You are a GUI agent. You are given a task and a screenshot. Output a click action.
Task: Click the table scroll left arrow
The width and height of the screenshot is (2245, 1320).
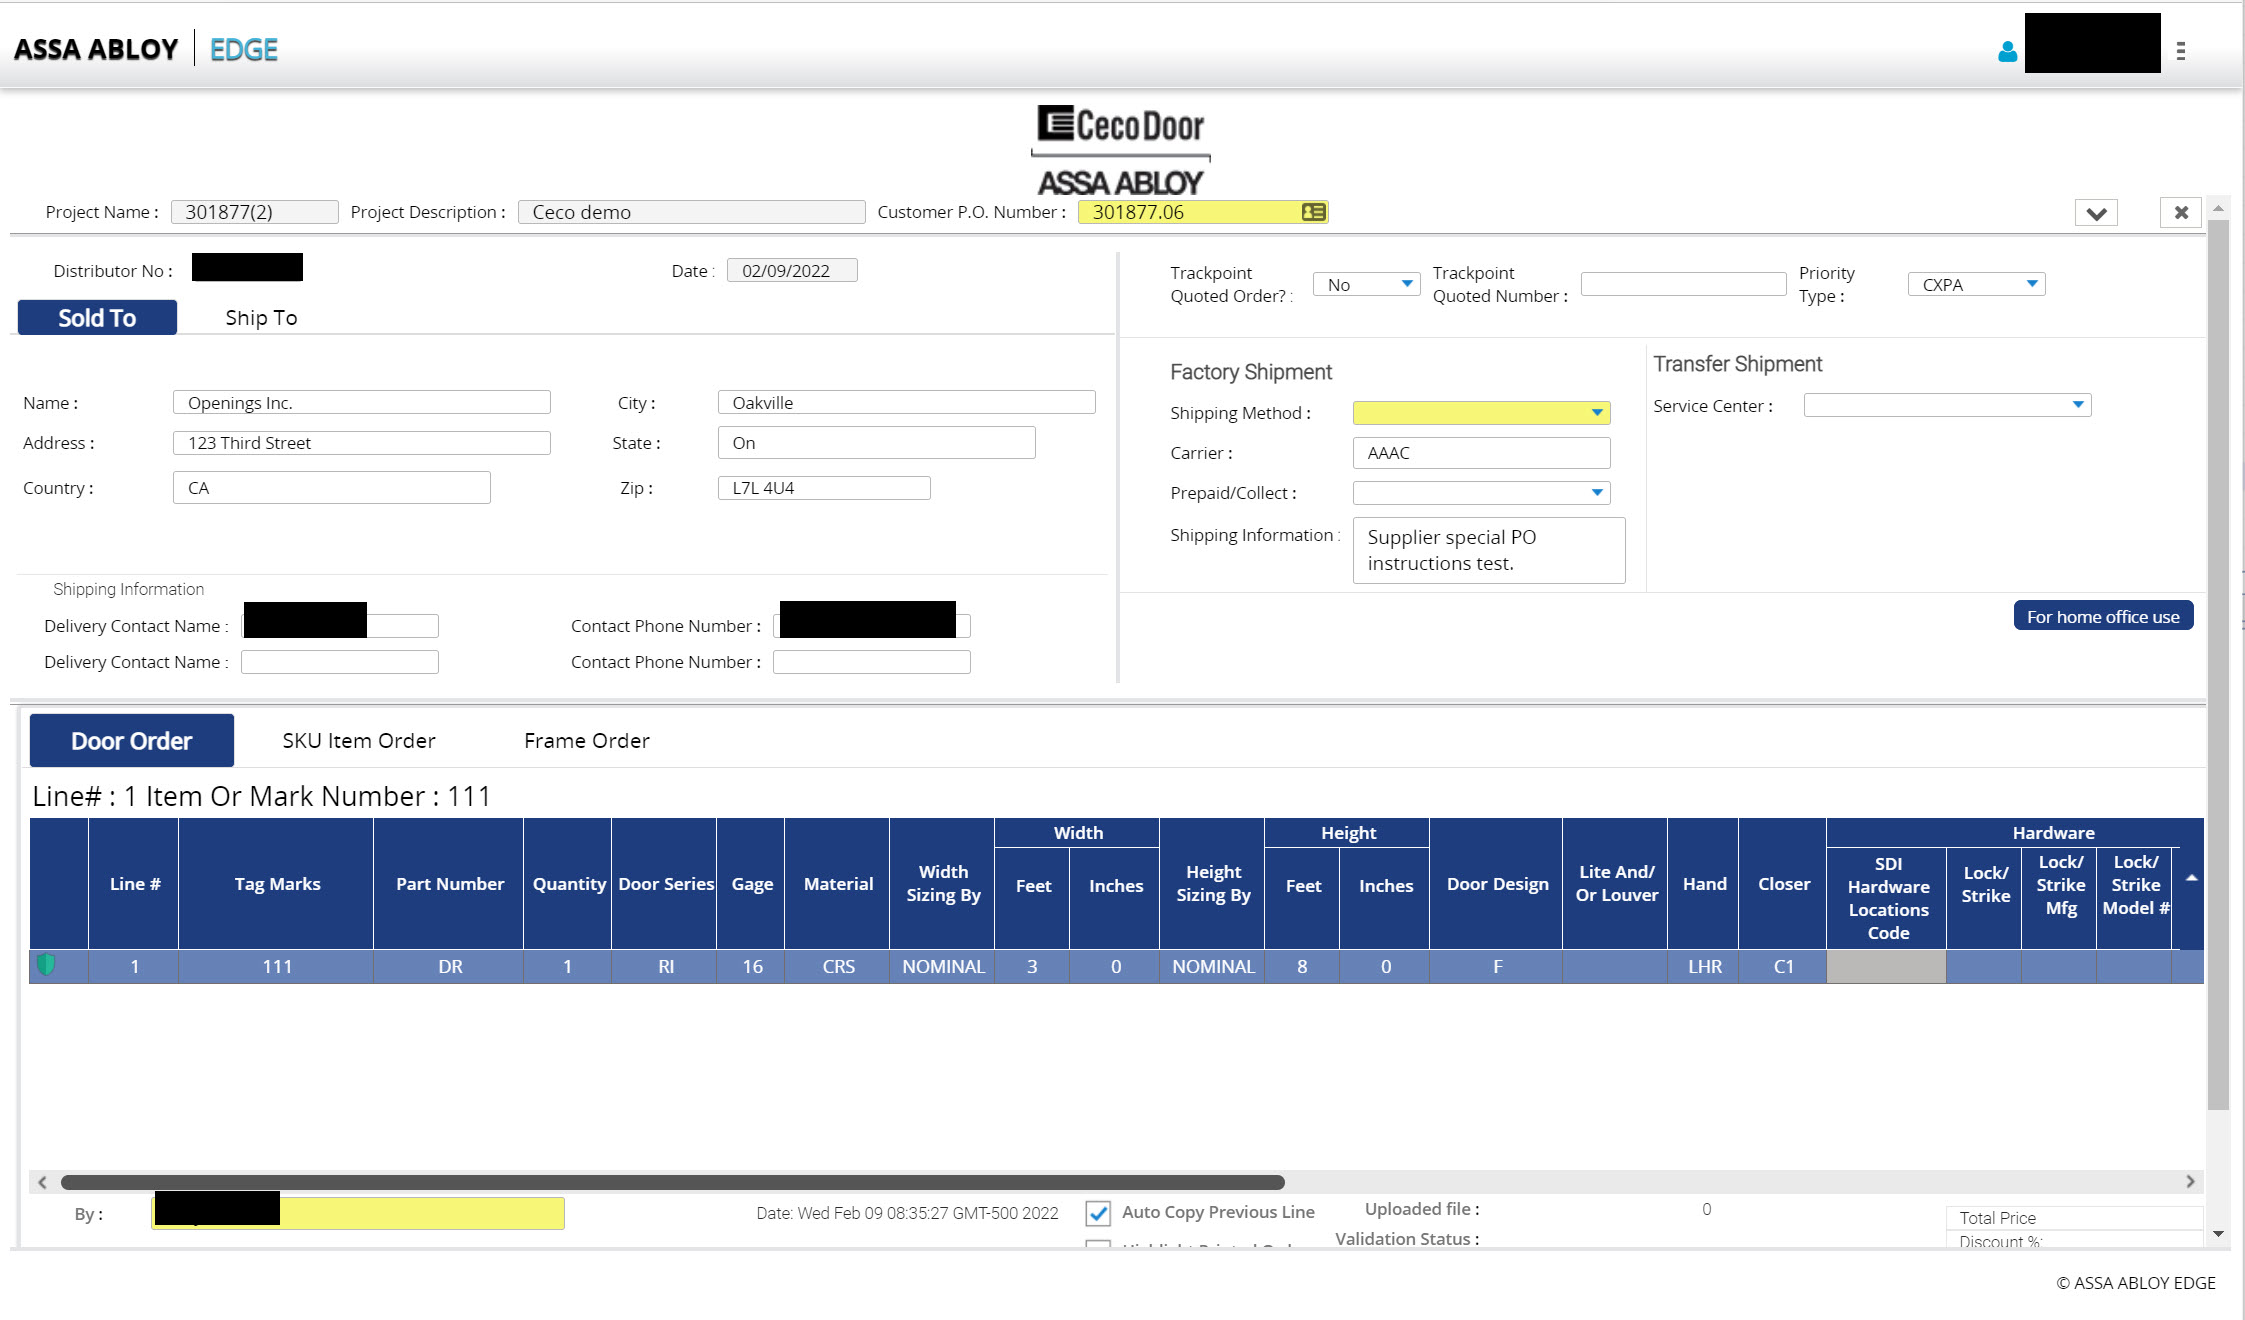pos(41,1182)
